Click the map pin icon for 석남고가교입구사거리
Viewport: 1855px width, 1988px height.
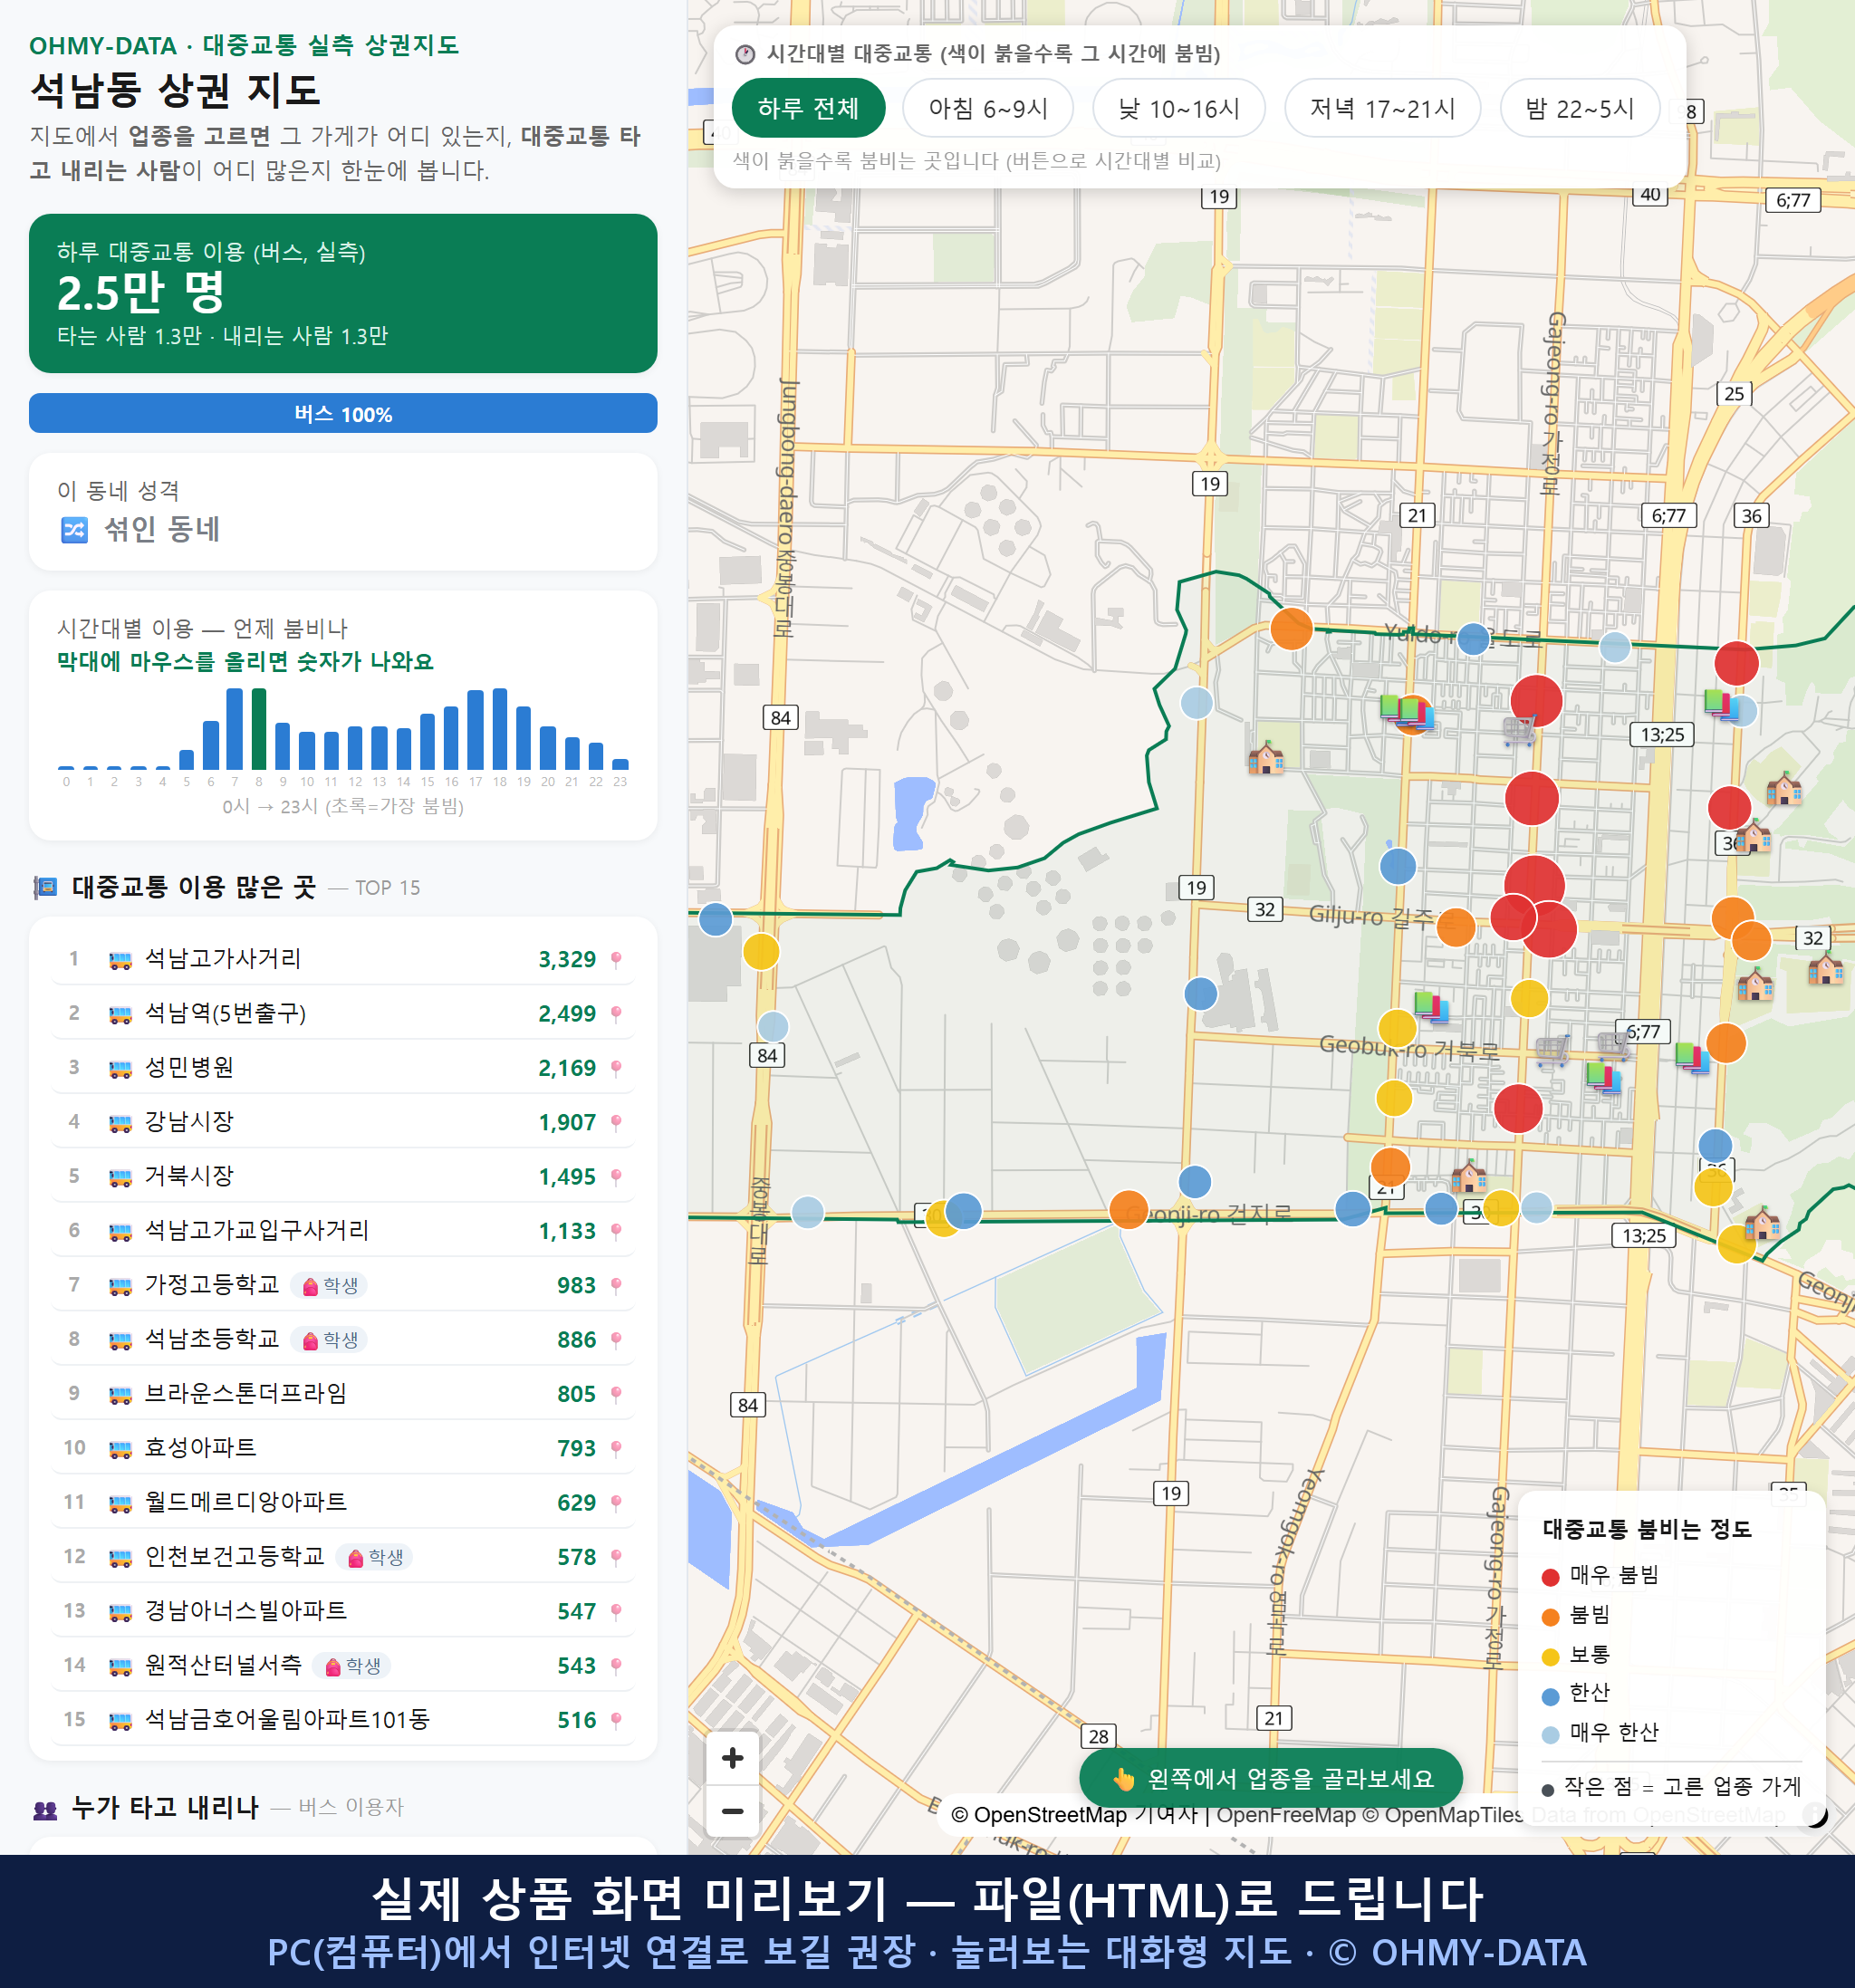coord(616,1231)
